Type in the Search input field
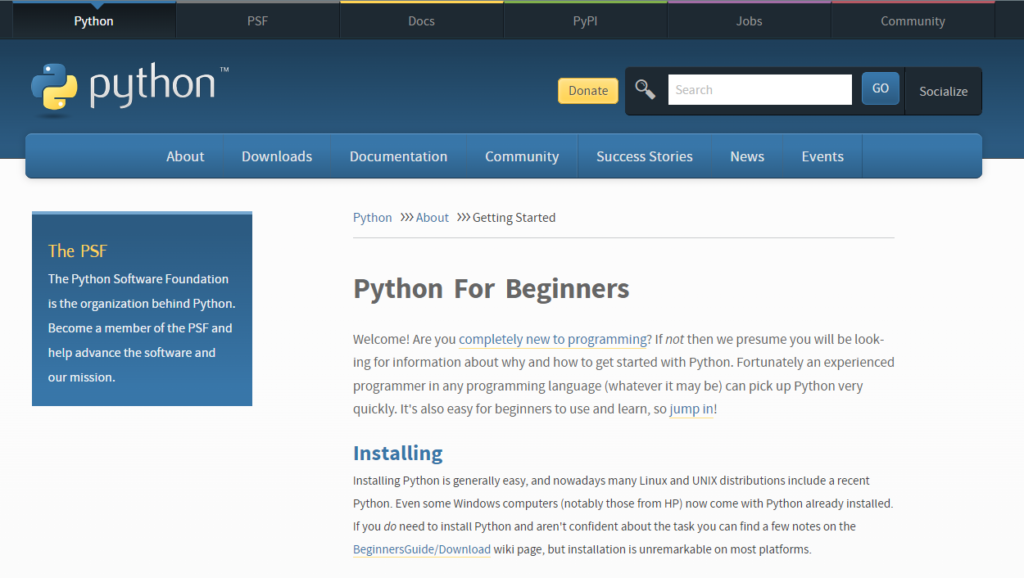1024x578 pixels. [759, 90]
